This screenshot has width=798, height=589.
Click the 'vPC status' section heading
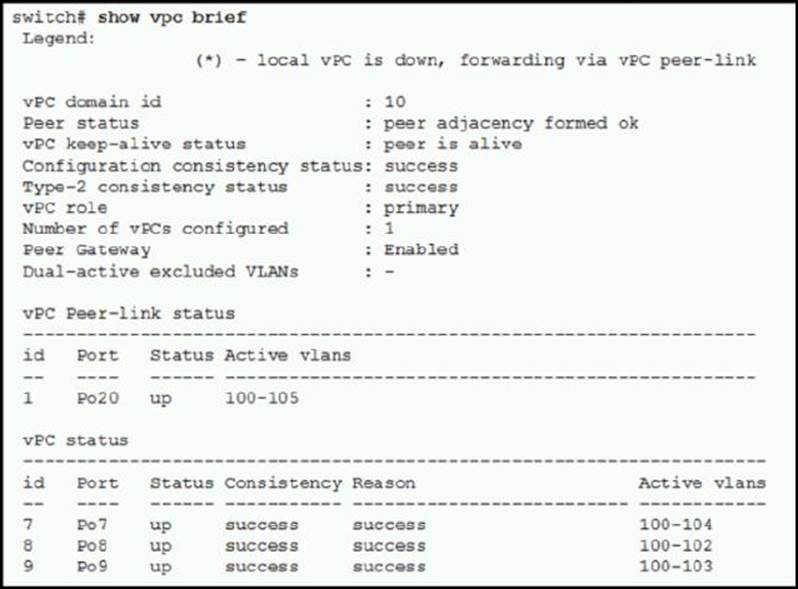(x=76, y=440)
